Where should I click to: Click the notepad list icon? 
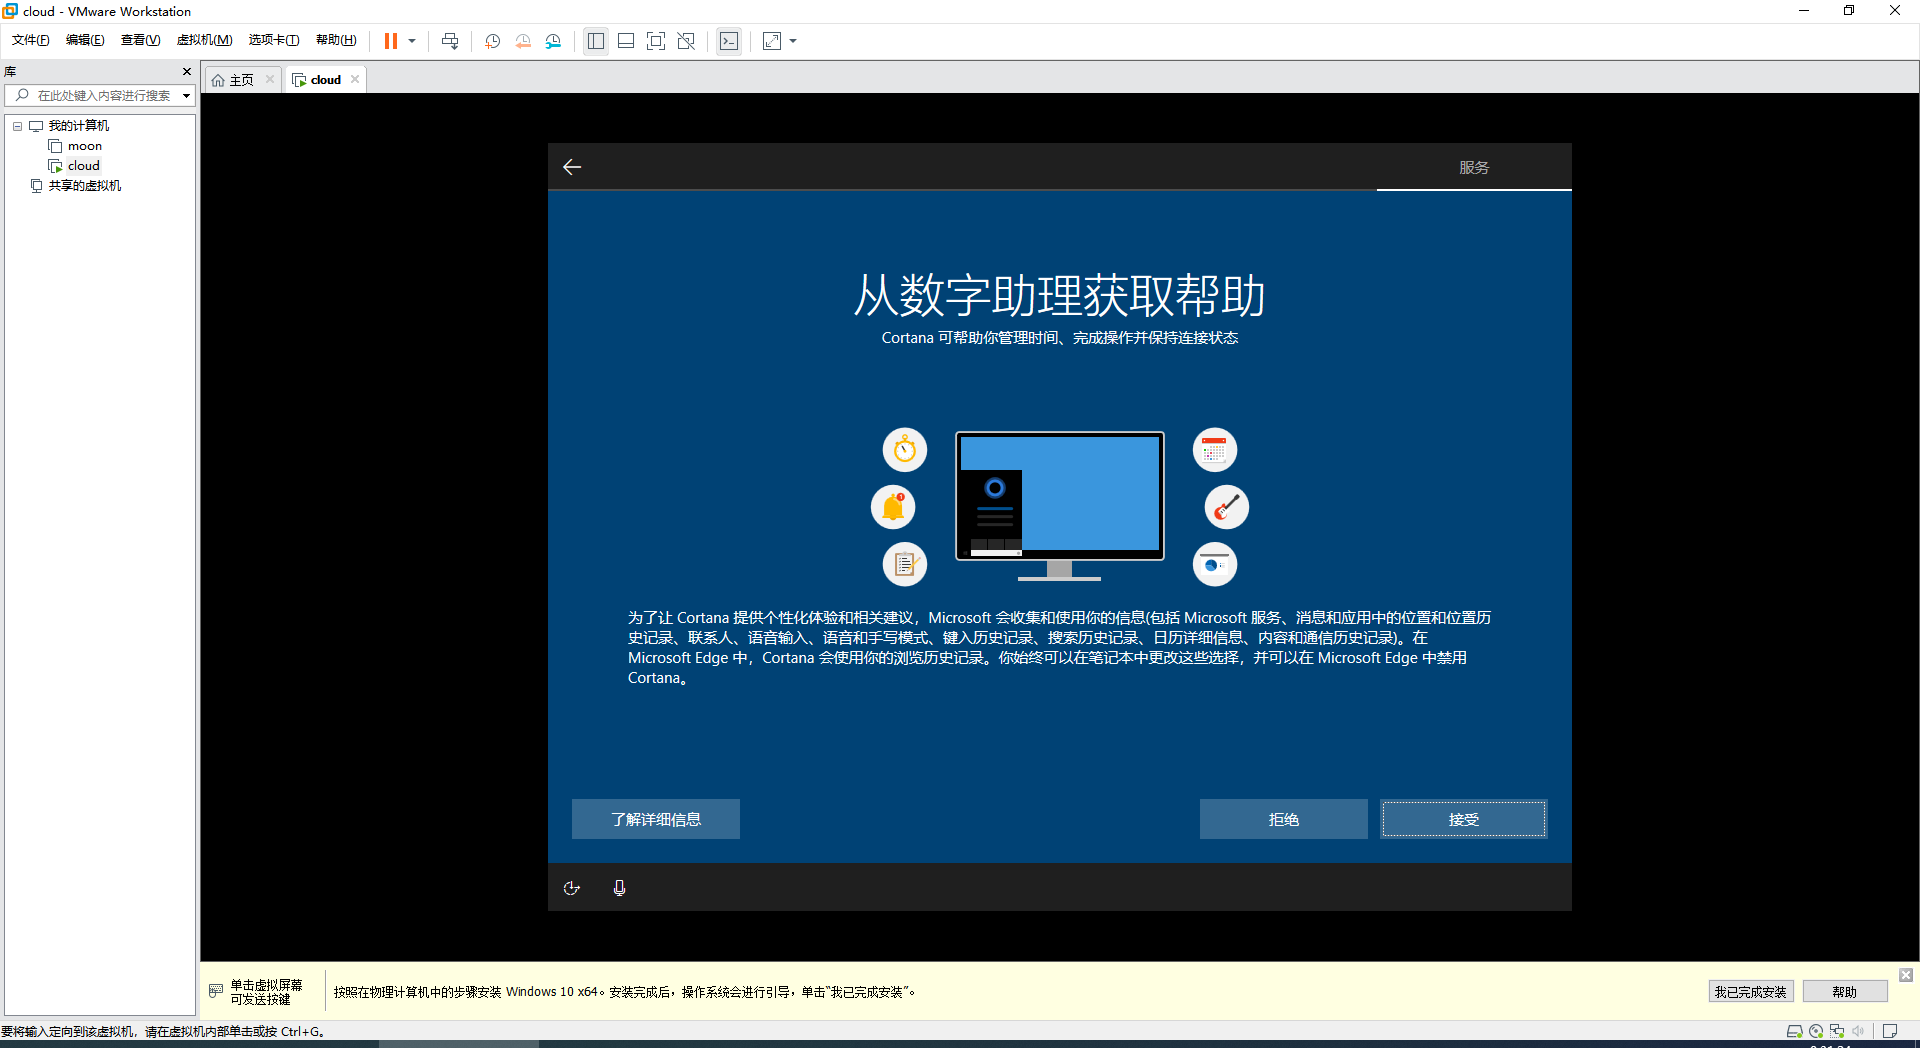(x=905, y=564)
